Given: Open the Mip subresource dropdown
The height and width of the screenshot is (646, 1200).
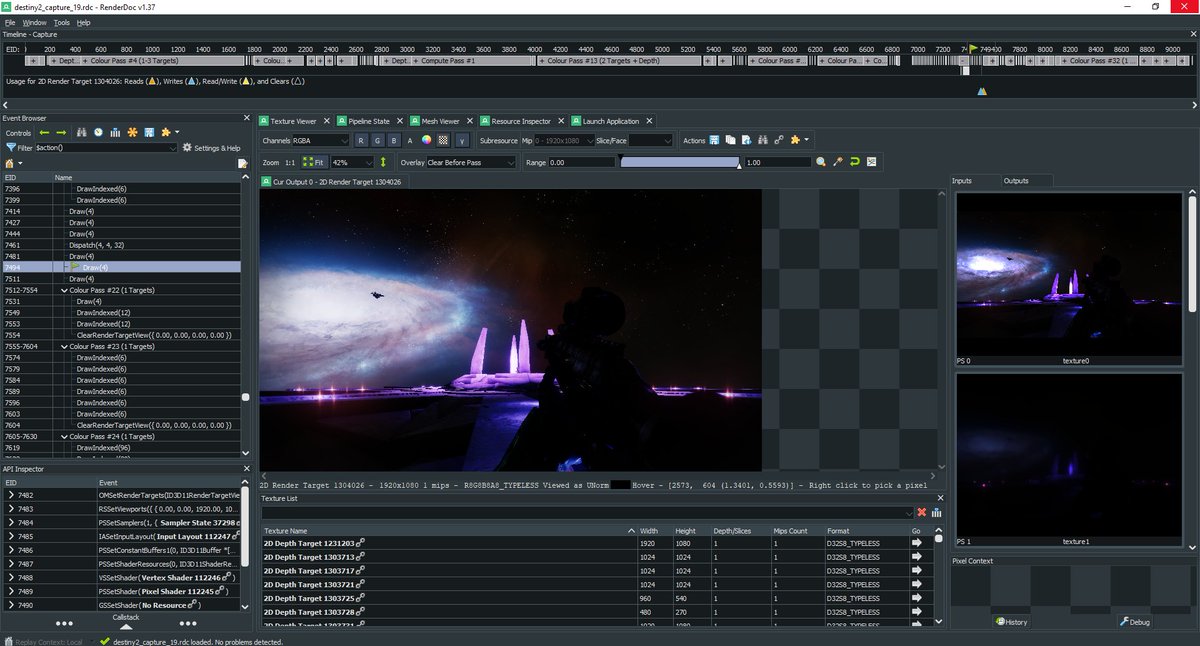Looking at the screenshot, I should (565, 140).
